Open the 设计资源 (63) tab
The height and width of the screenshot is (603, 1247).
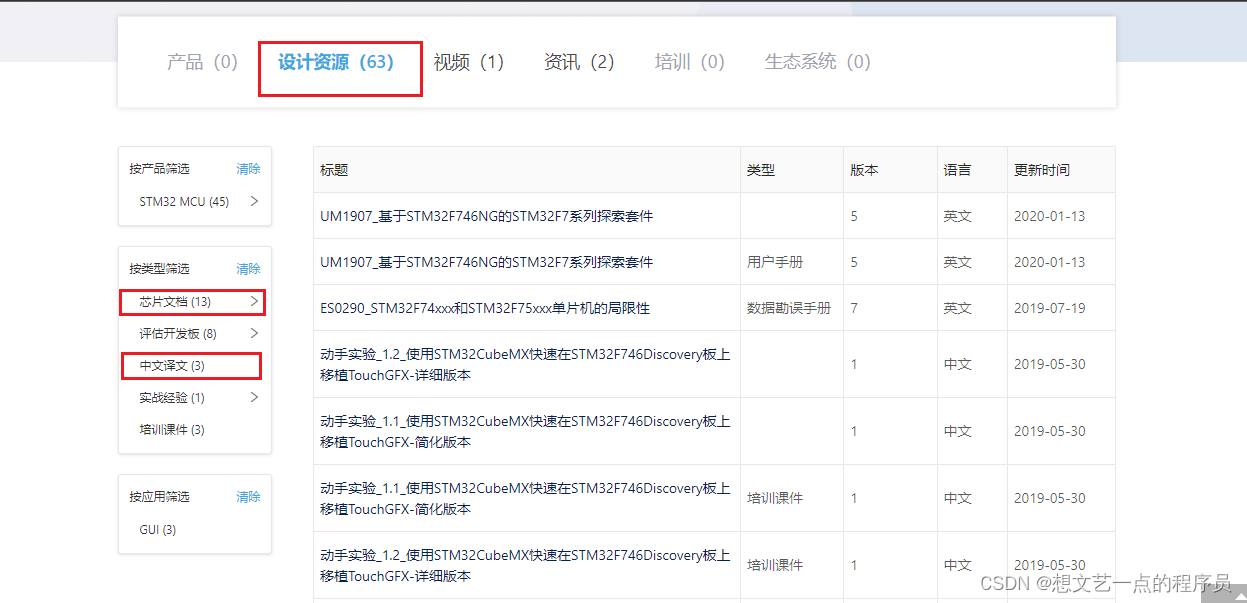click(336, 62)
